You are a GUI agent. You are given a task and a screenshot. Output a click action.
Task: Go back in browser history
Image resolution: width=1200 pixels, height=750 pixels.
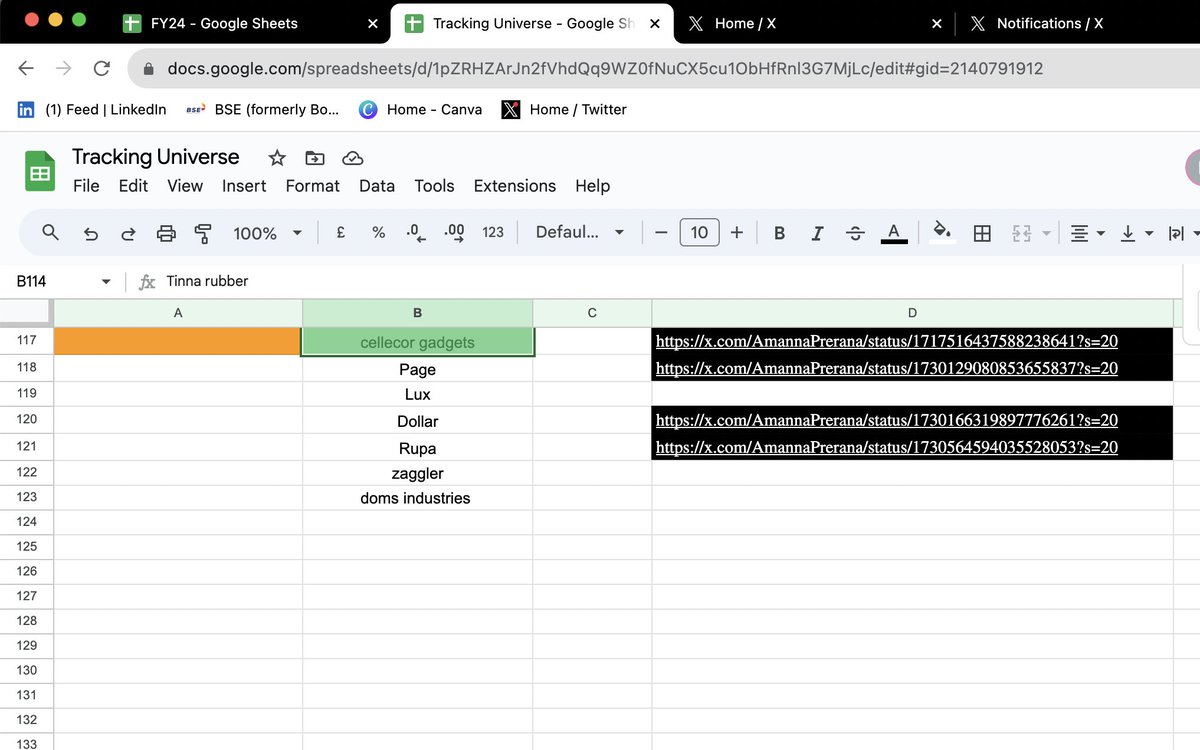click(x=27, y=68)
